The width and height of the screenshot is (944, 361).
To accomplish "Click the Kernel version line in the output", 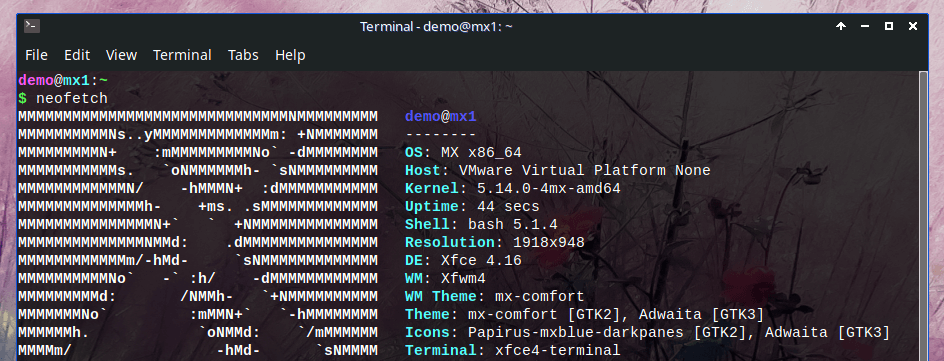I will coord(512,188).
